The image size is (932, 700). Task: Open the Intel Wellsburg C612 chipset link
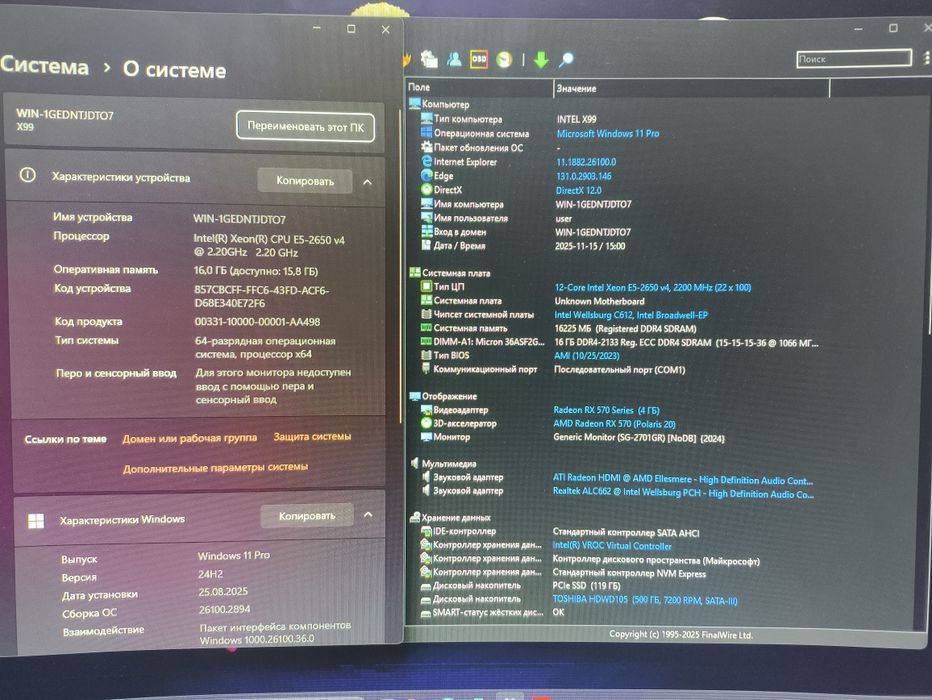631,315
